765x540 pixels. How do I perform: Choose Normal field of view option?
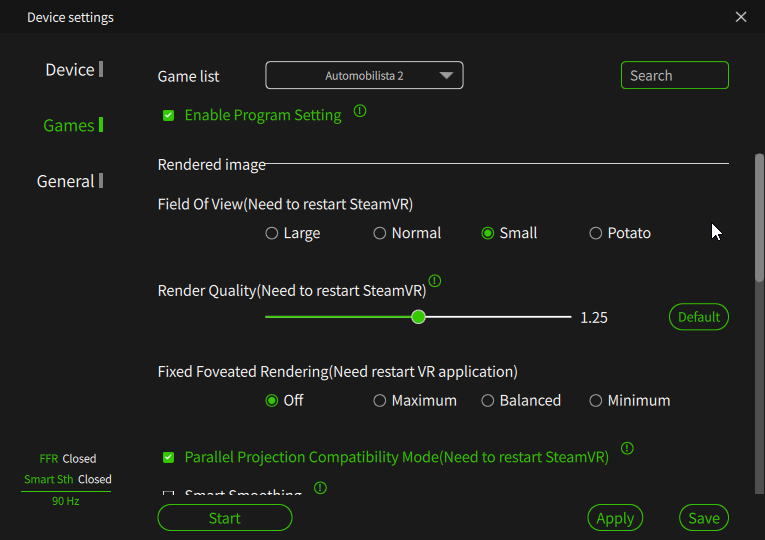[380, 233]
